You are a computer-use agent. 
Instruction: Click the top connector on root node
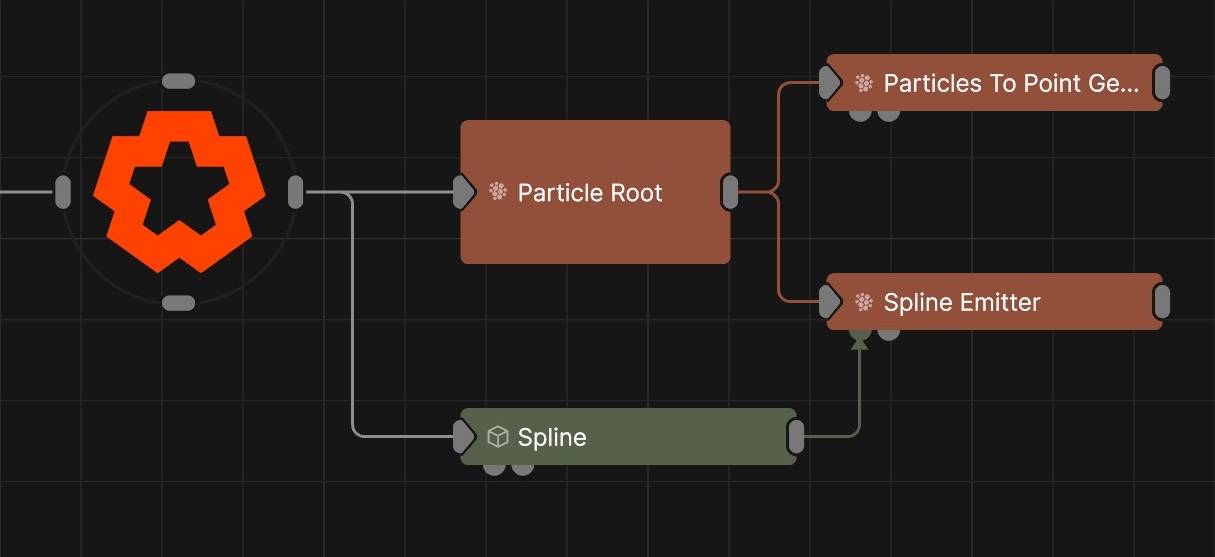(x=178, y=81)
